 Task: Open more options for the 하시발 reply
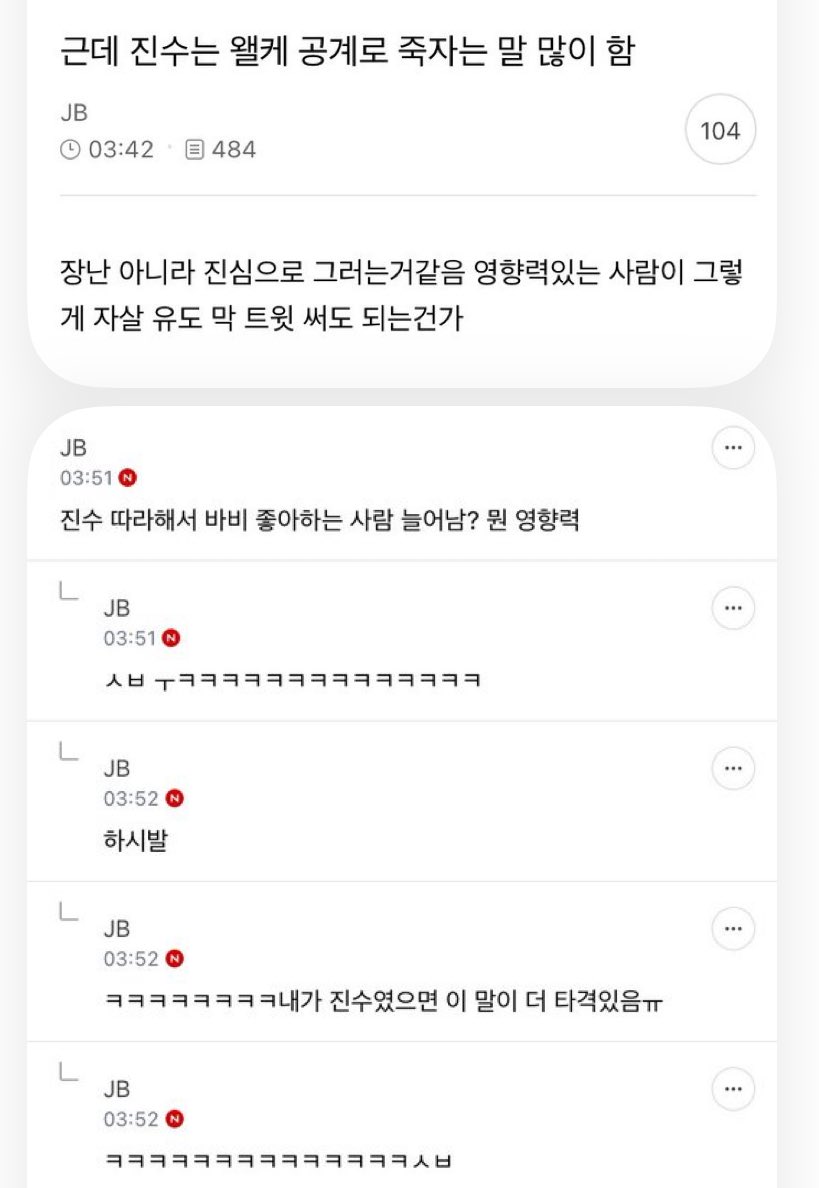pos(733,768)
